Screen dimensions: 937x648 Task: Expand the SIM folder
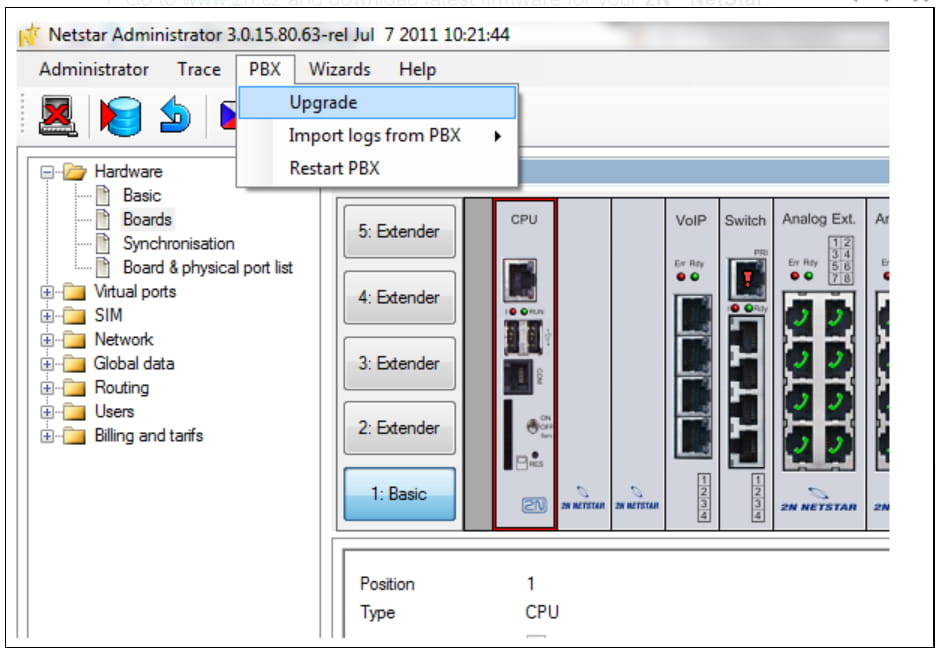(x=47, y=316)
